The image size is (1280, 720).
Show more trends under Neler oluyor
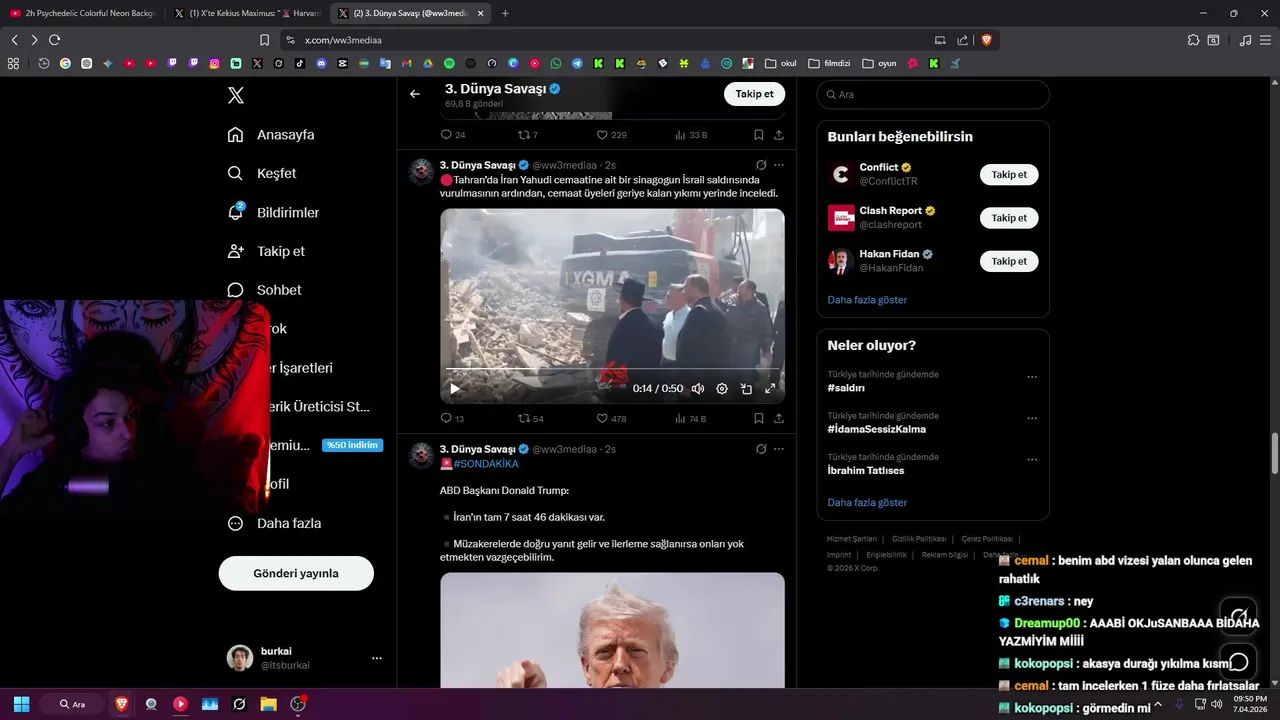click(867, 502)
